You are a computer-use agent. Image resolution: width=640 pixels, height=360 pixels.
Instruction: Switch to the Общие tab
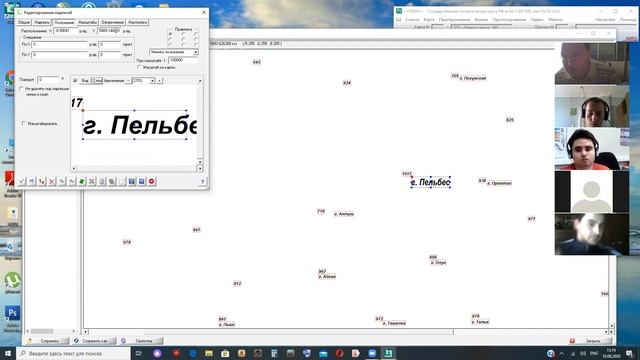coord(24,22)
